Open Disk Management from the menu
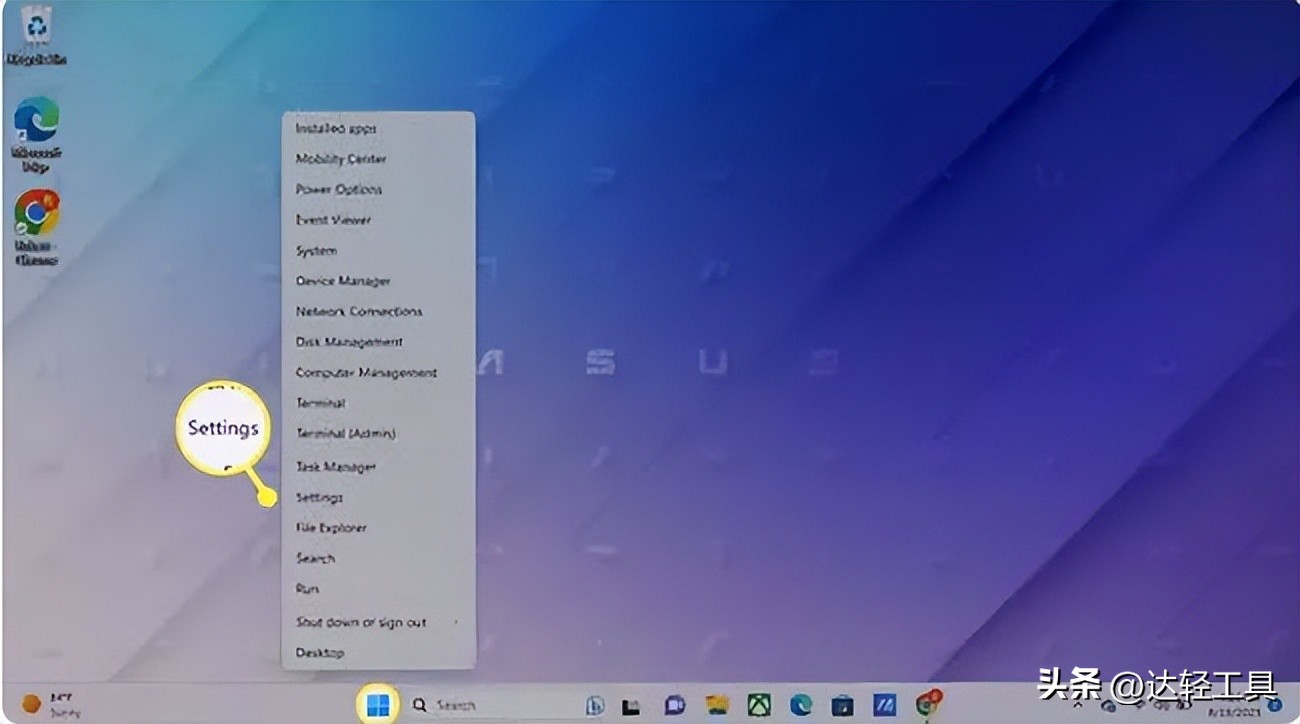The height and width of the screenshot is (724, 1300). coord(347,341)
